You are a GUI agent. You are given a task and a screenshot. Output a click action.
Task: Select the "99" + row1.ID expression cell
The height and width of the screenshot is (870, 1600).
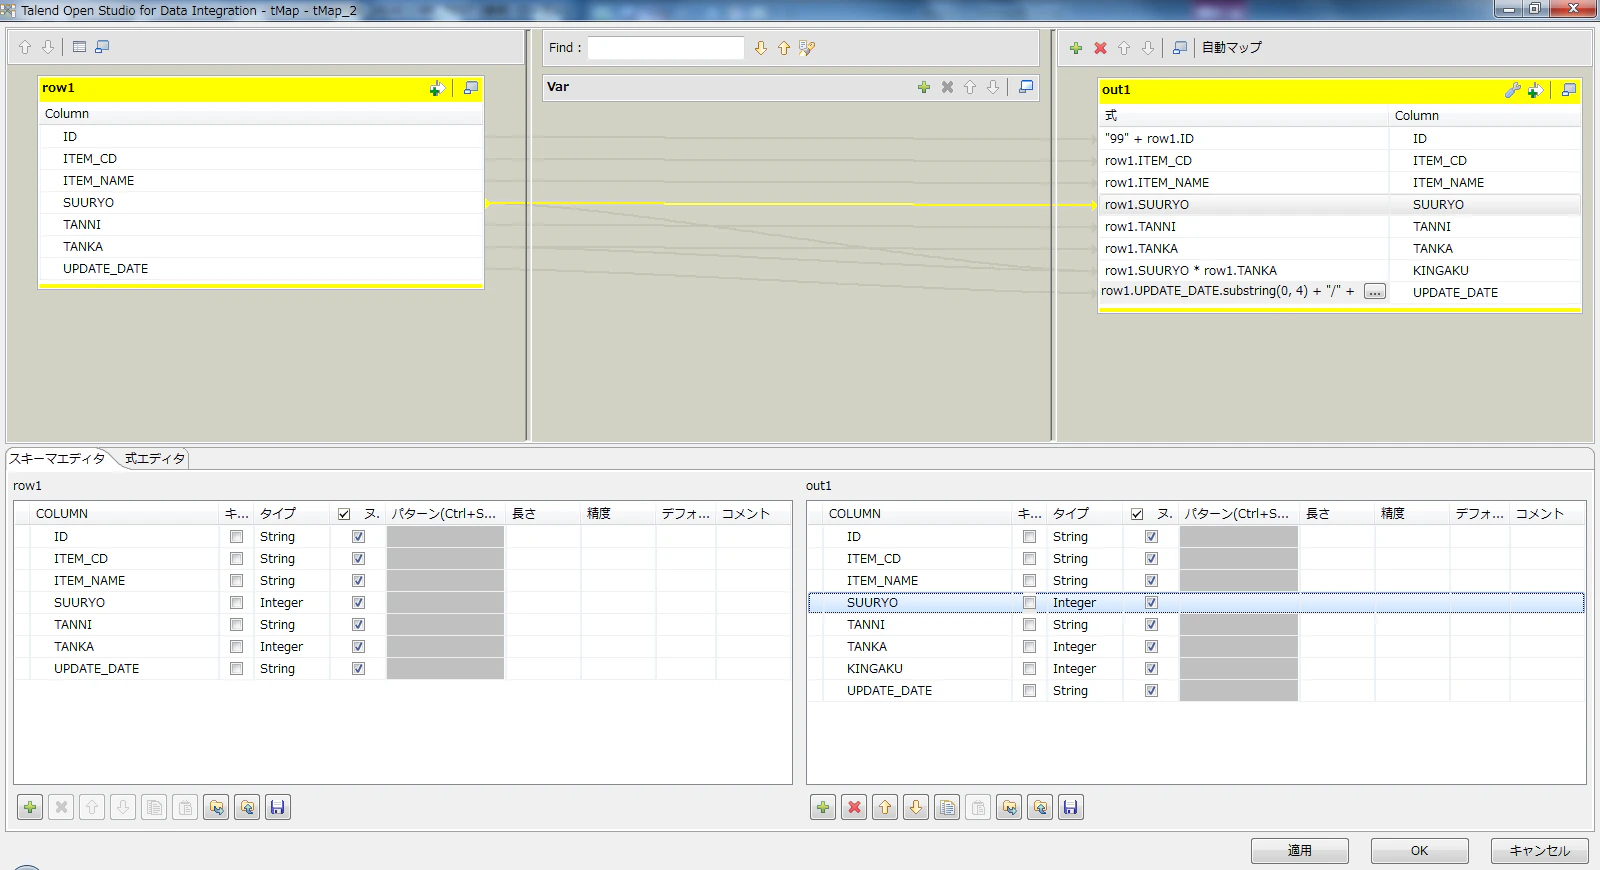click(x=1243, y=139)
